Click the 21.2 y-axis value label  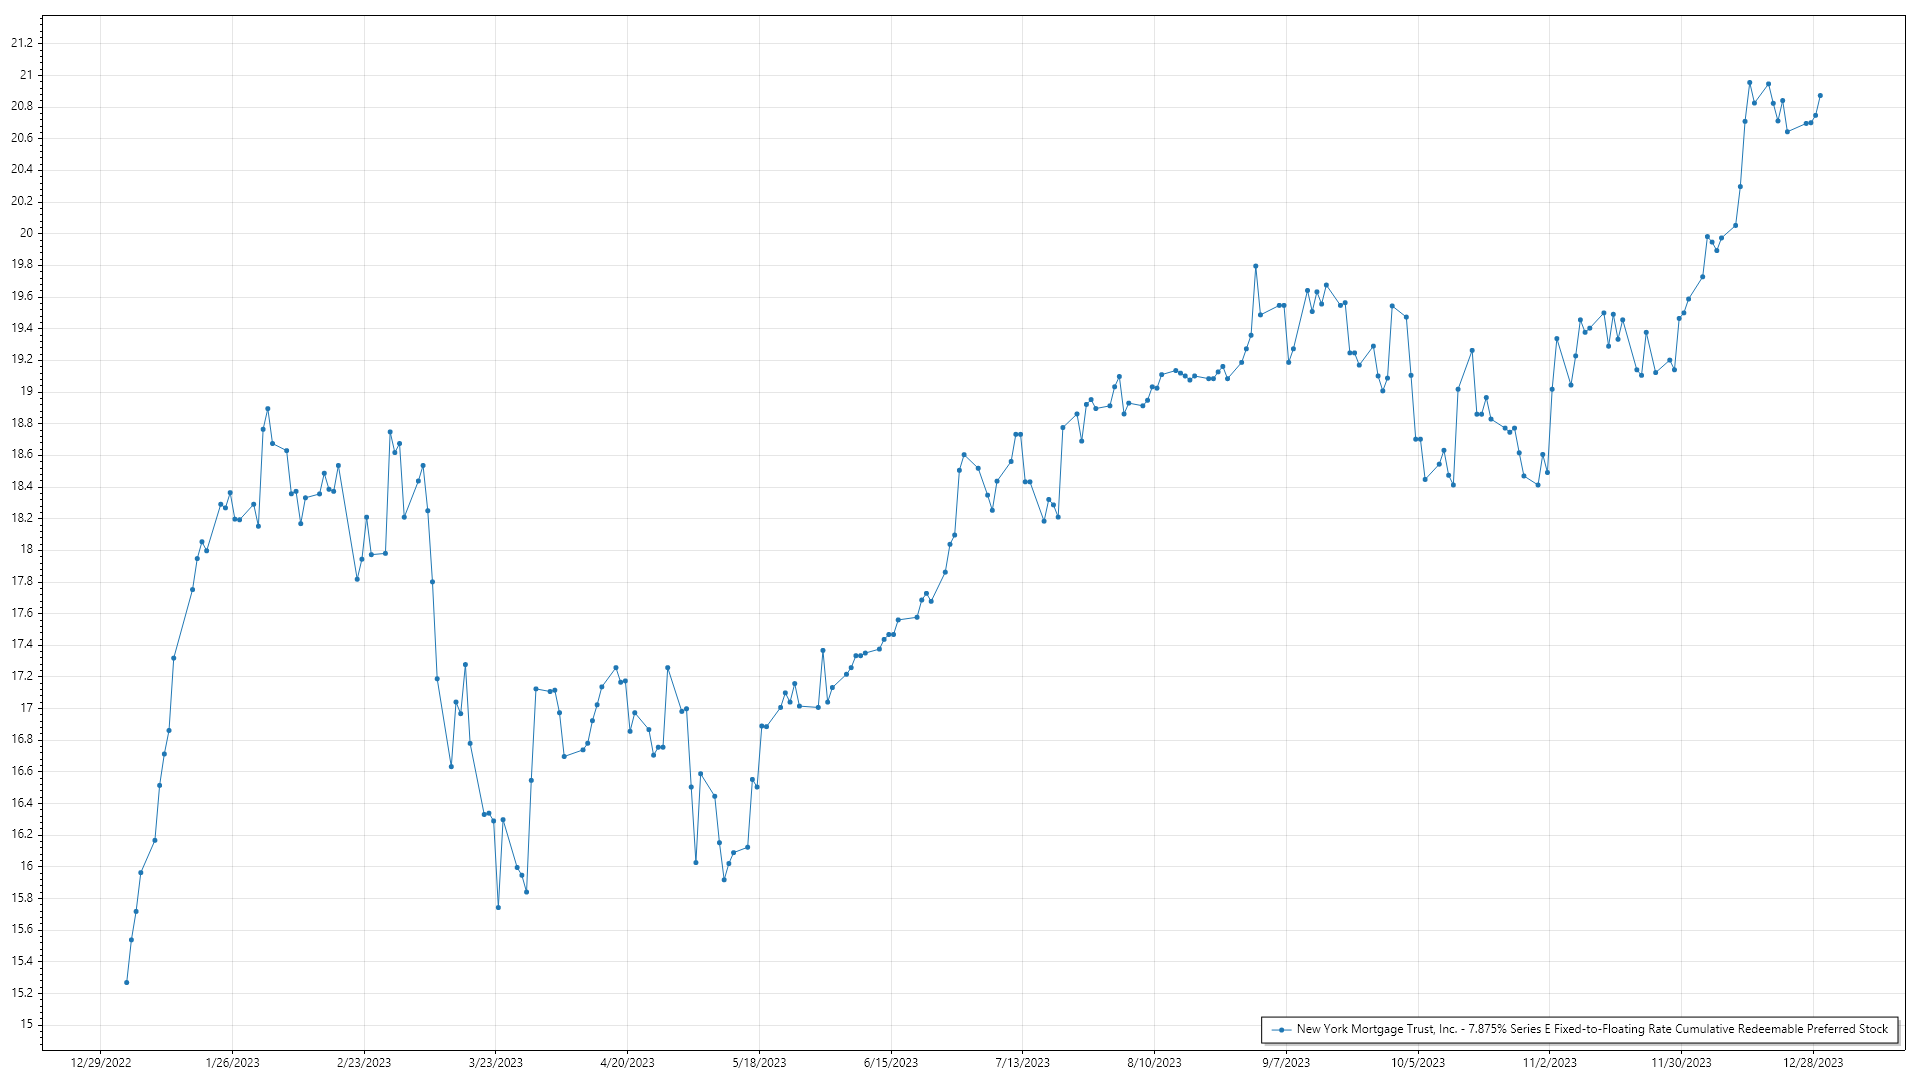tap(22, 43)
